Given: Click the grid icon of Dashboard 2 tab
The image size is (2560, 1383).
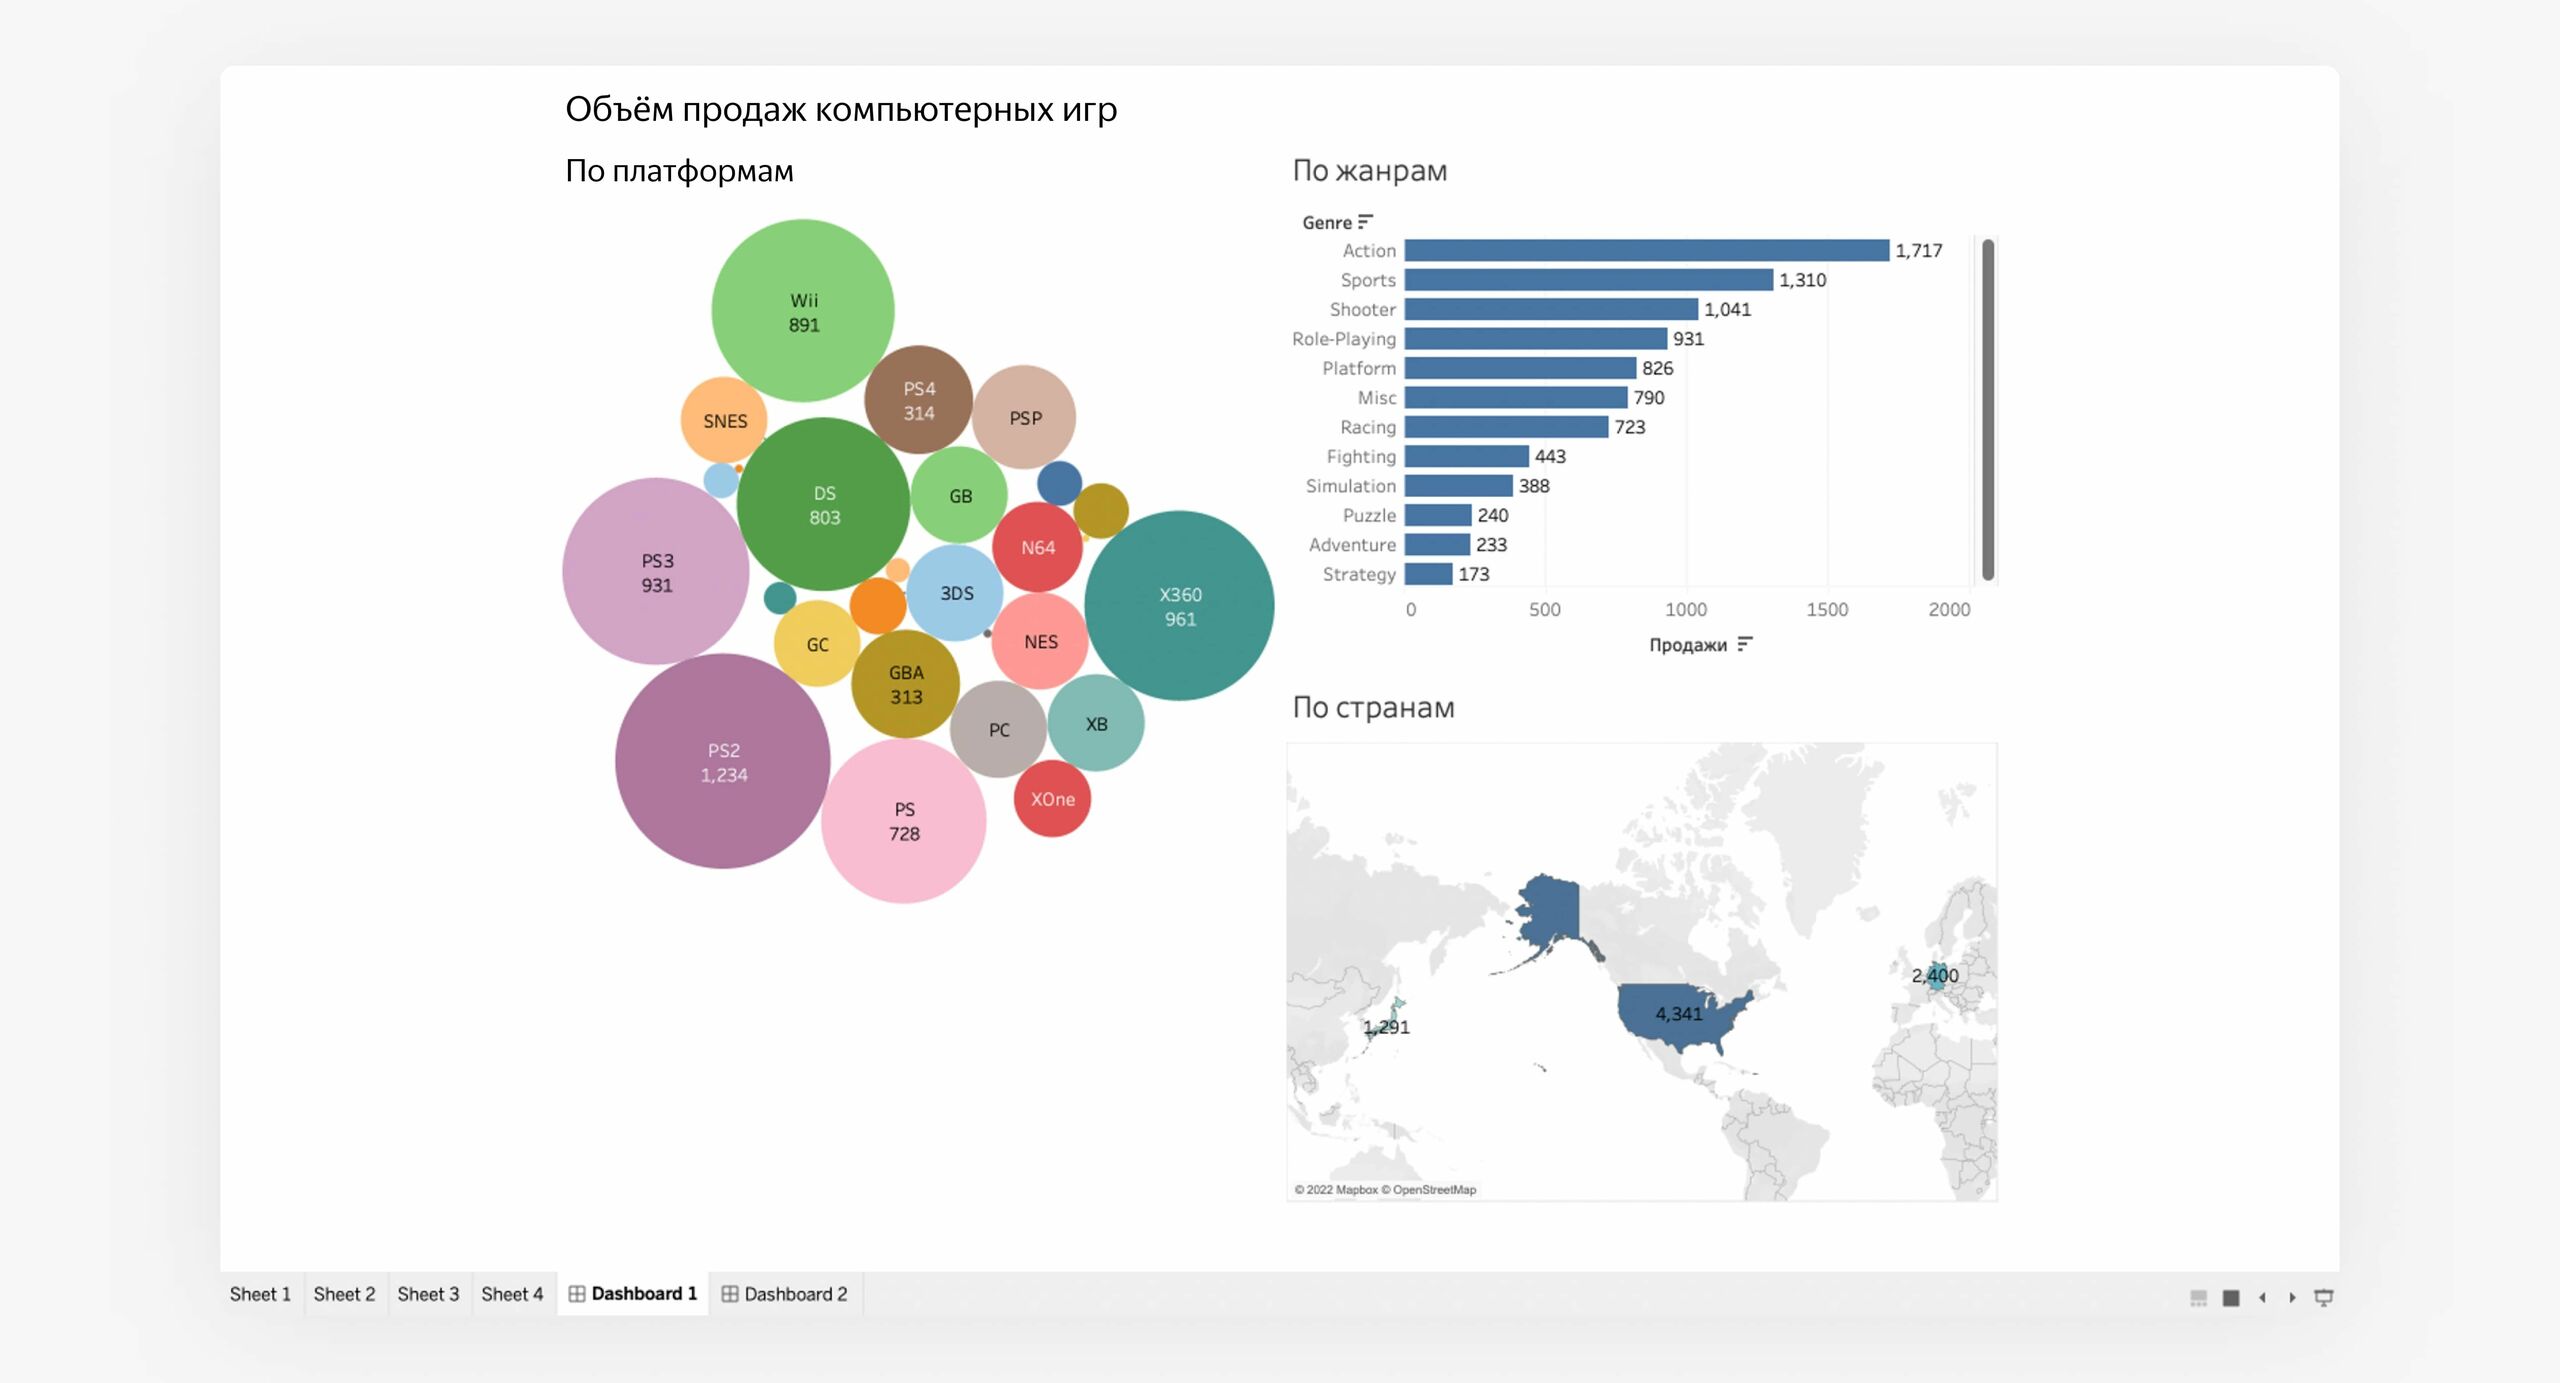Looking at the screenshot, I should [x=730, y=1294].
